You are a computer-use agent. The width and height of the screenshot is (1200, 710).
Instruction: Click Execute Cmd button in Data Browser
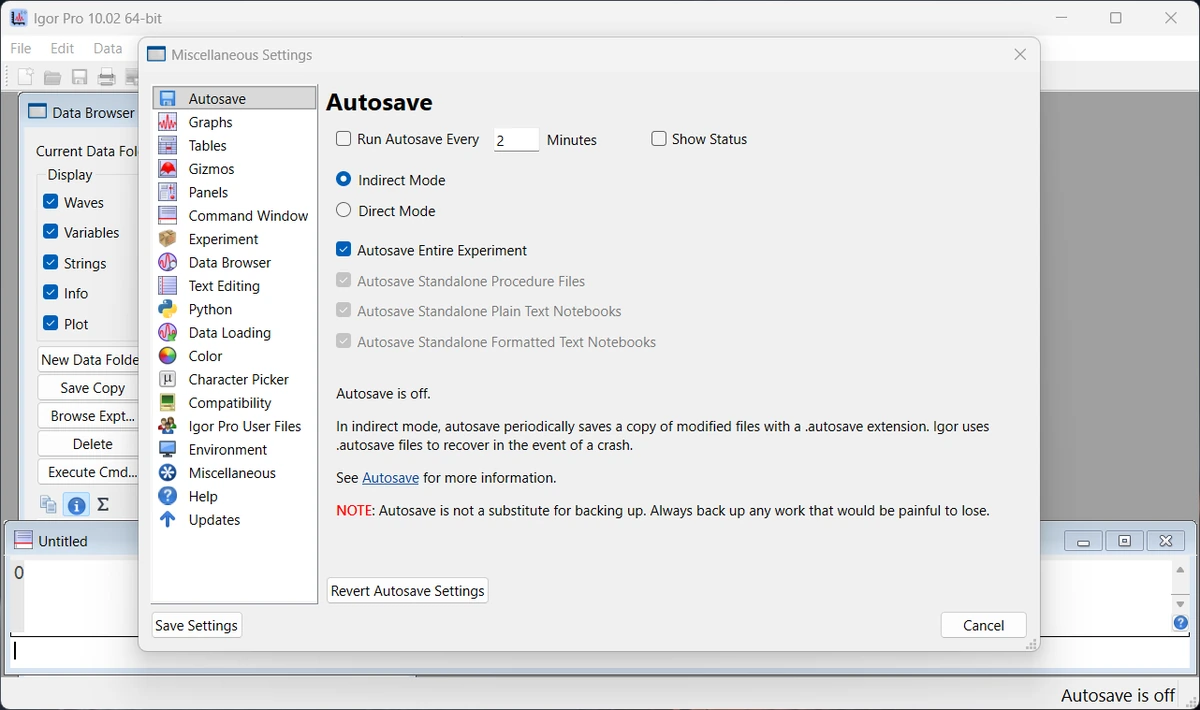coord(88,472)
